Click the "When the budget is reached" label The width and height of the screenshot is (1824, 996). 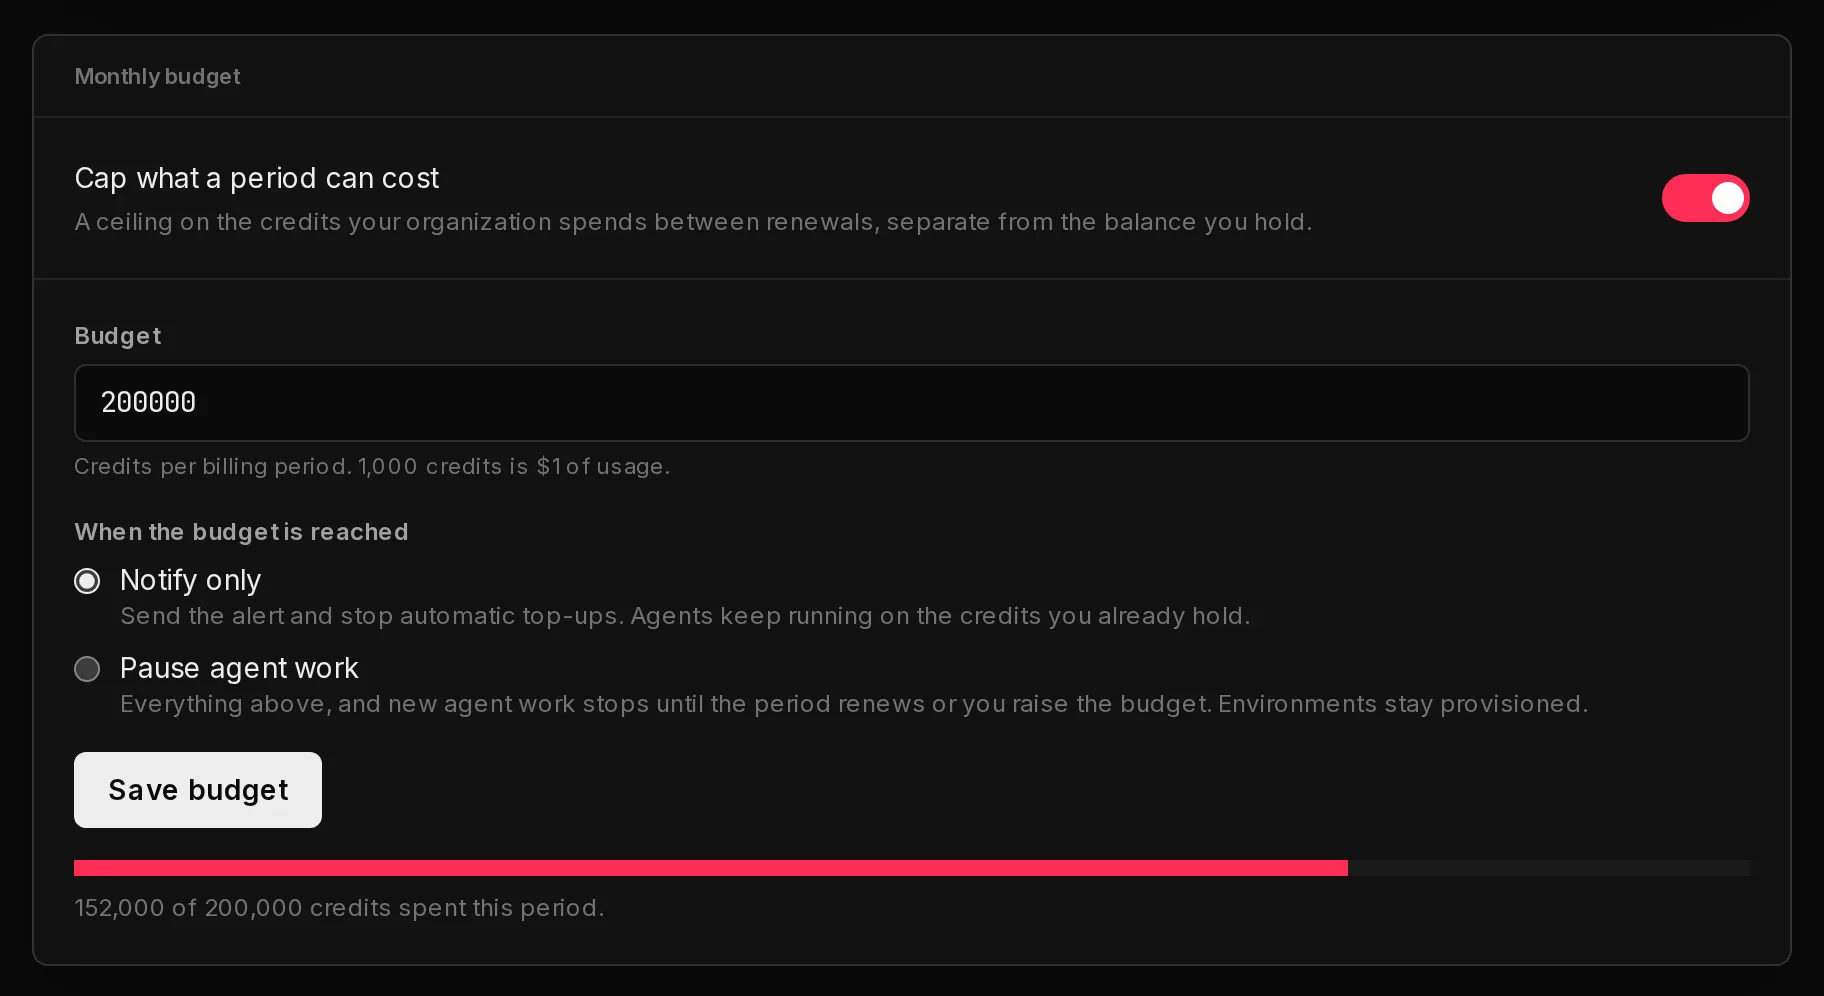[x=241, y=532]
